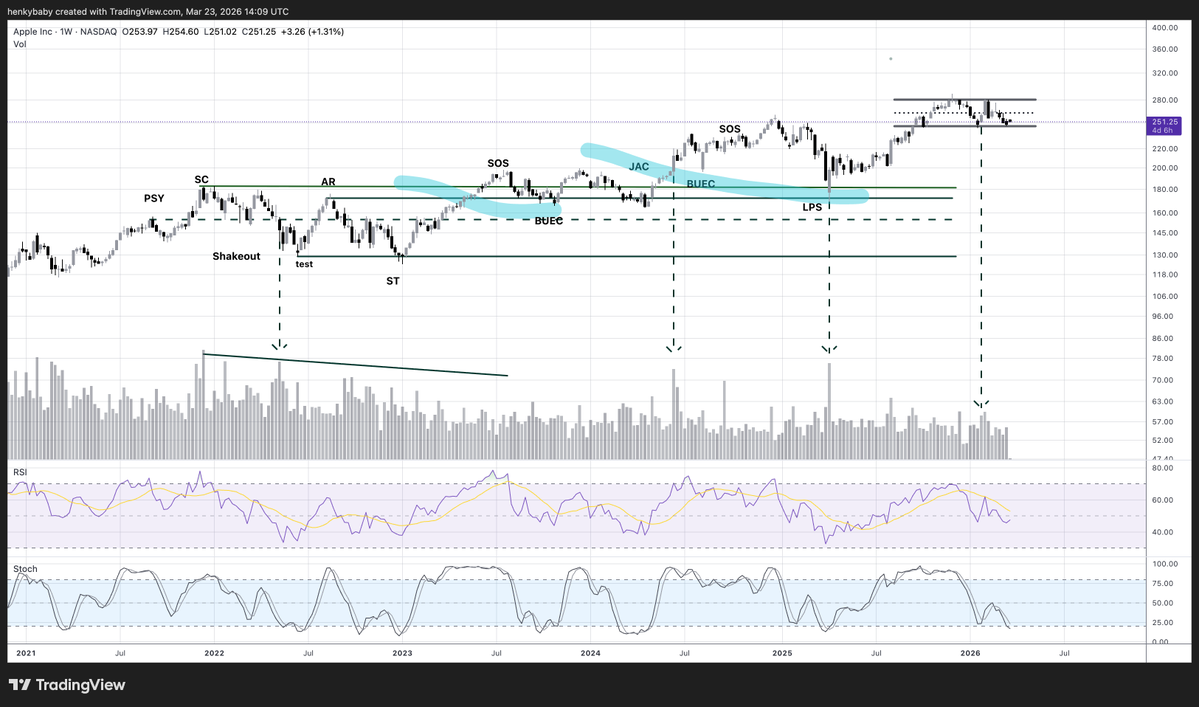Click the henkybaby created-with attribution line
The height and width of the screenshot is (707, 1199).
click(148, 11)
